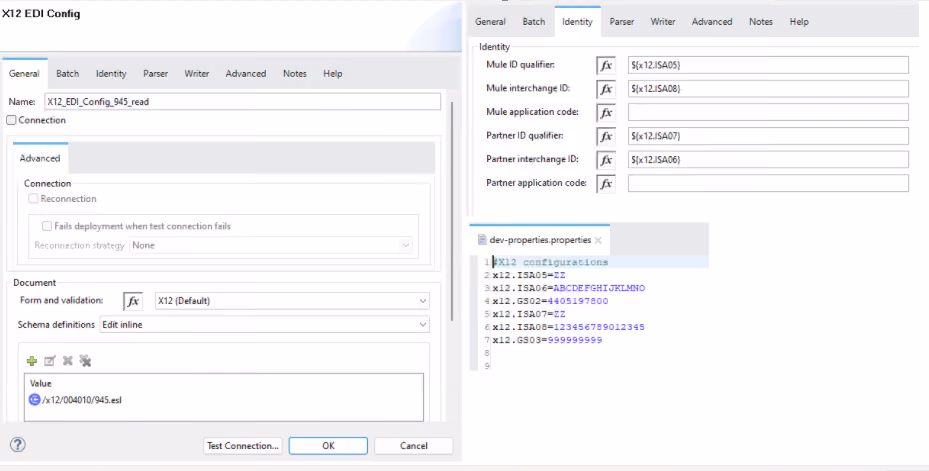The height and width of the screenshot is (471, 929).
Task: Toggle fx expression for Partner interchange ID
Action: tap(606, 160)
